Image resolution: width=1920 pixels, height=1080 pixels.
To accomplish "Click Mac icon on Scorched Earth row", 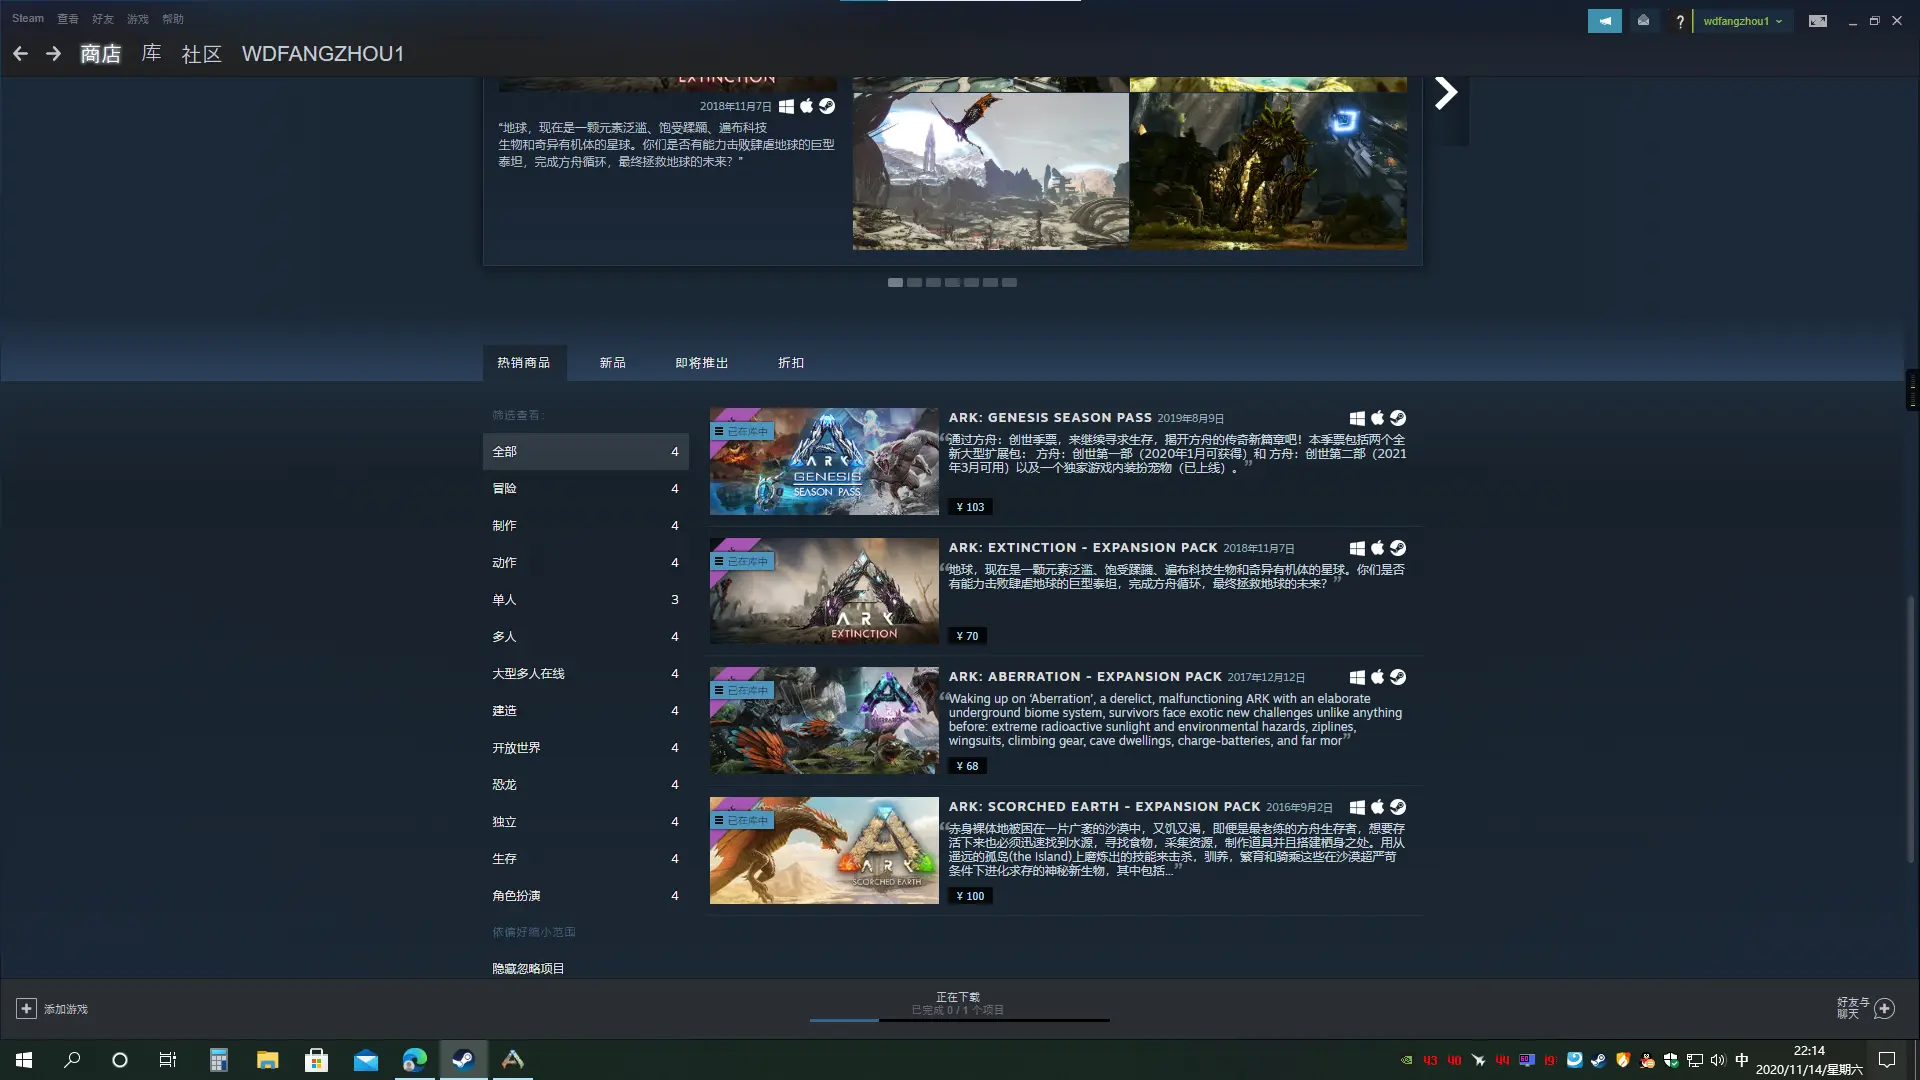I will tap(1377, 808).
